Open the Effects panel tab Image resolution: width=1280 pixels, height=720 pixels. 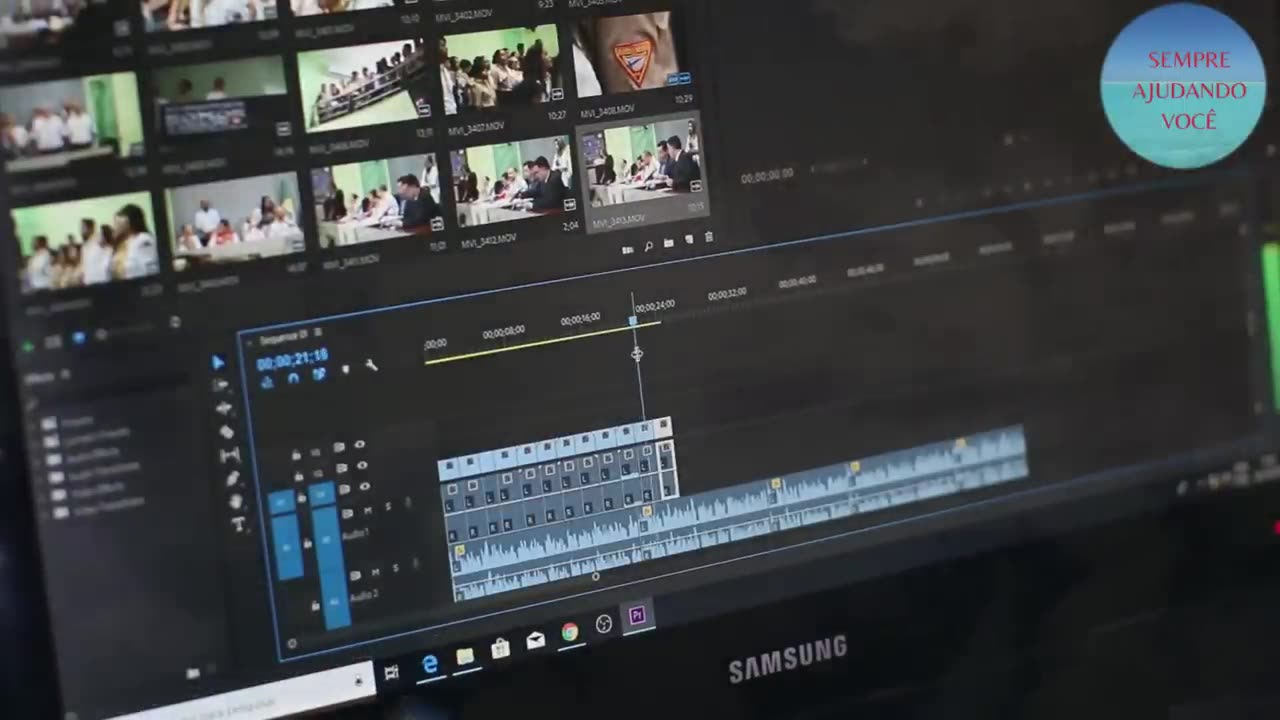41,378
